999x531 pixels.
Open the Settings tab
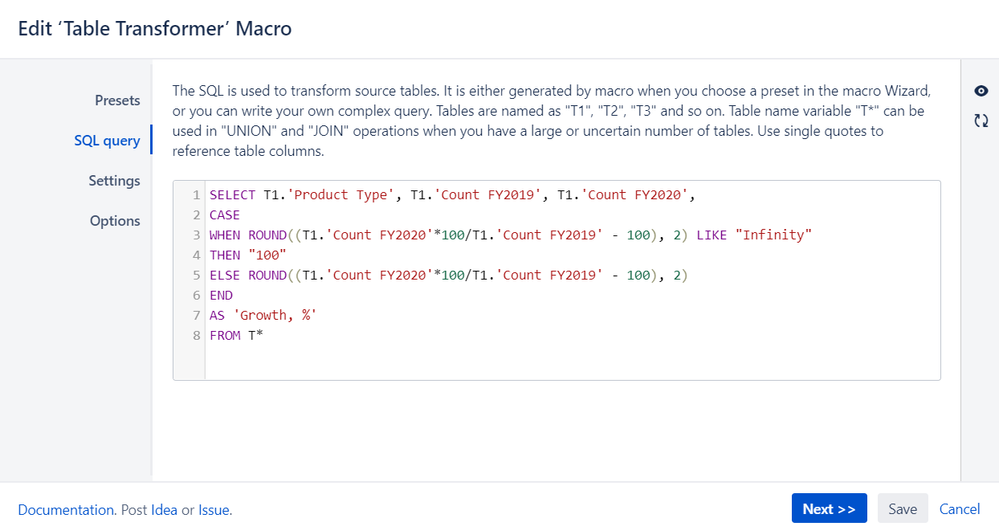point(114,180)
